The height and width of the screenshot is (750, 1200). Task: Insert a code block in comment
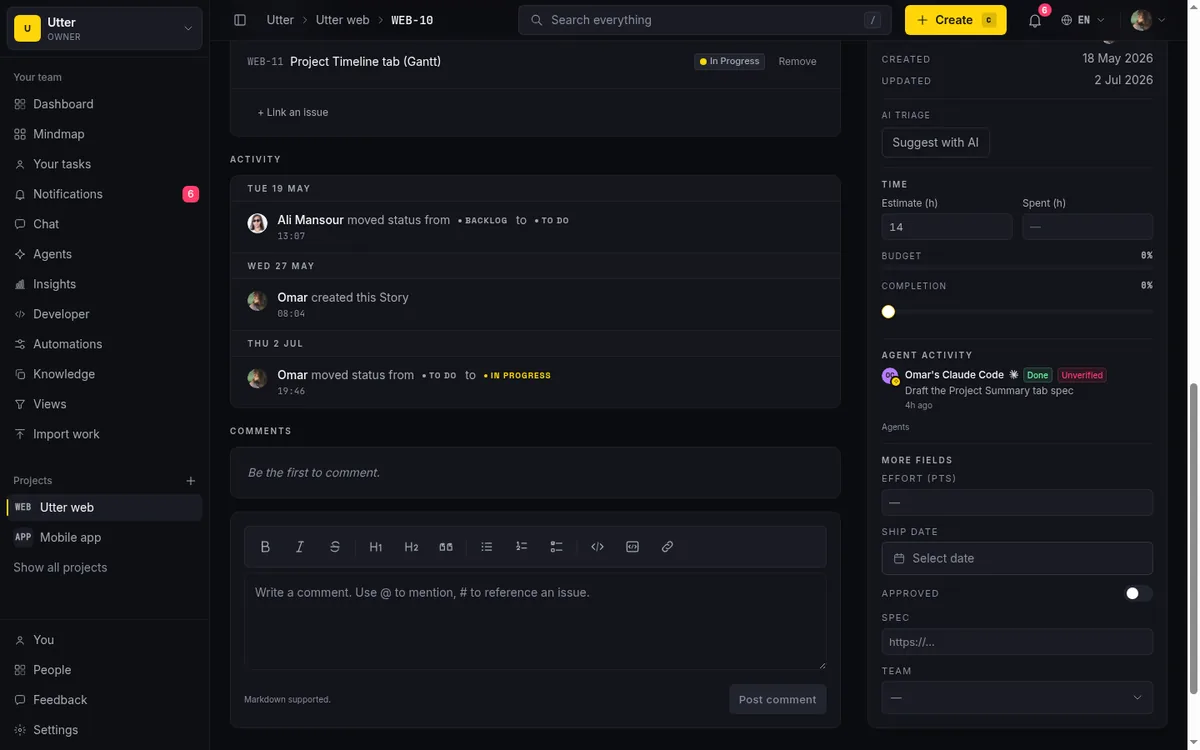click(x=633, y=547)
